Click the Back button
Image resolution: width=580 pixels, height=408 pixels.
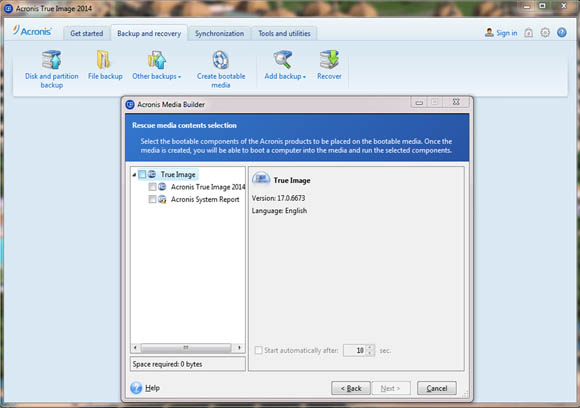351,388
